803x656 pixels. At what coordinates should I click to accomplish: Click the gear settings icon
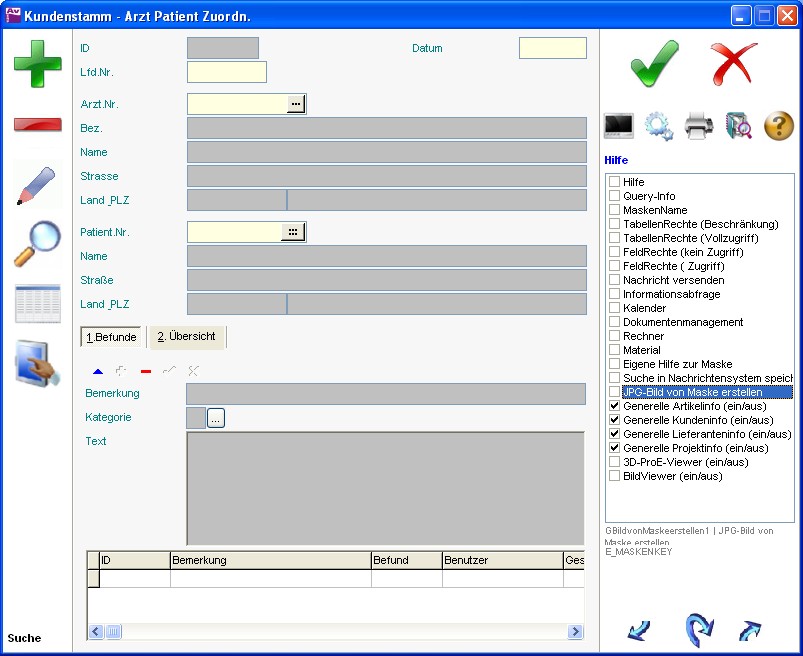coord(659,126)
